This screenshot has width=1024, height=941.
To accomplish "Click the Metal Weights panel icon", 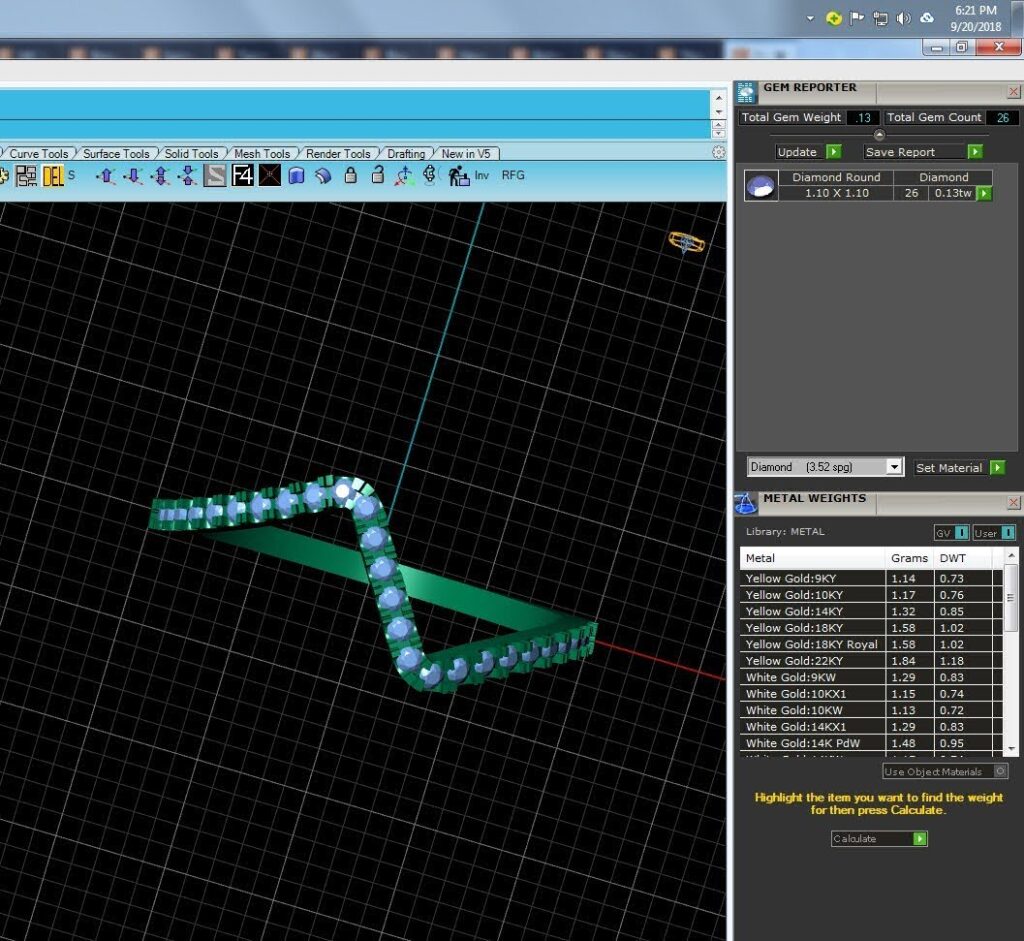I will coord(746,503).
